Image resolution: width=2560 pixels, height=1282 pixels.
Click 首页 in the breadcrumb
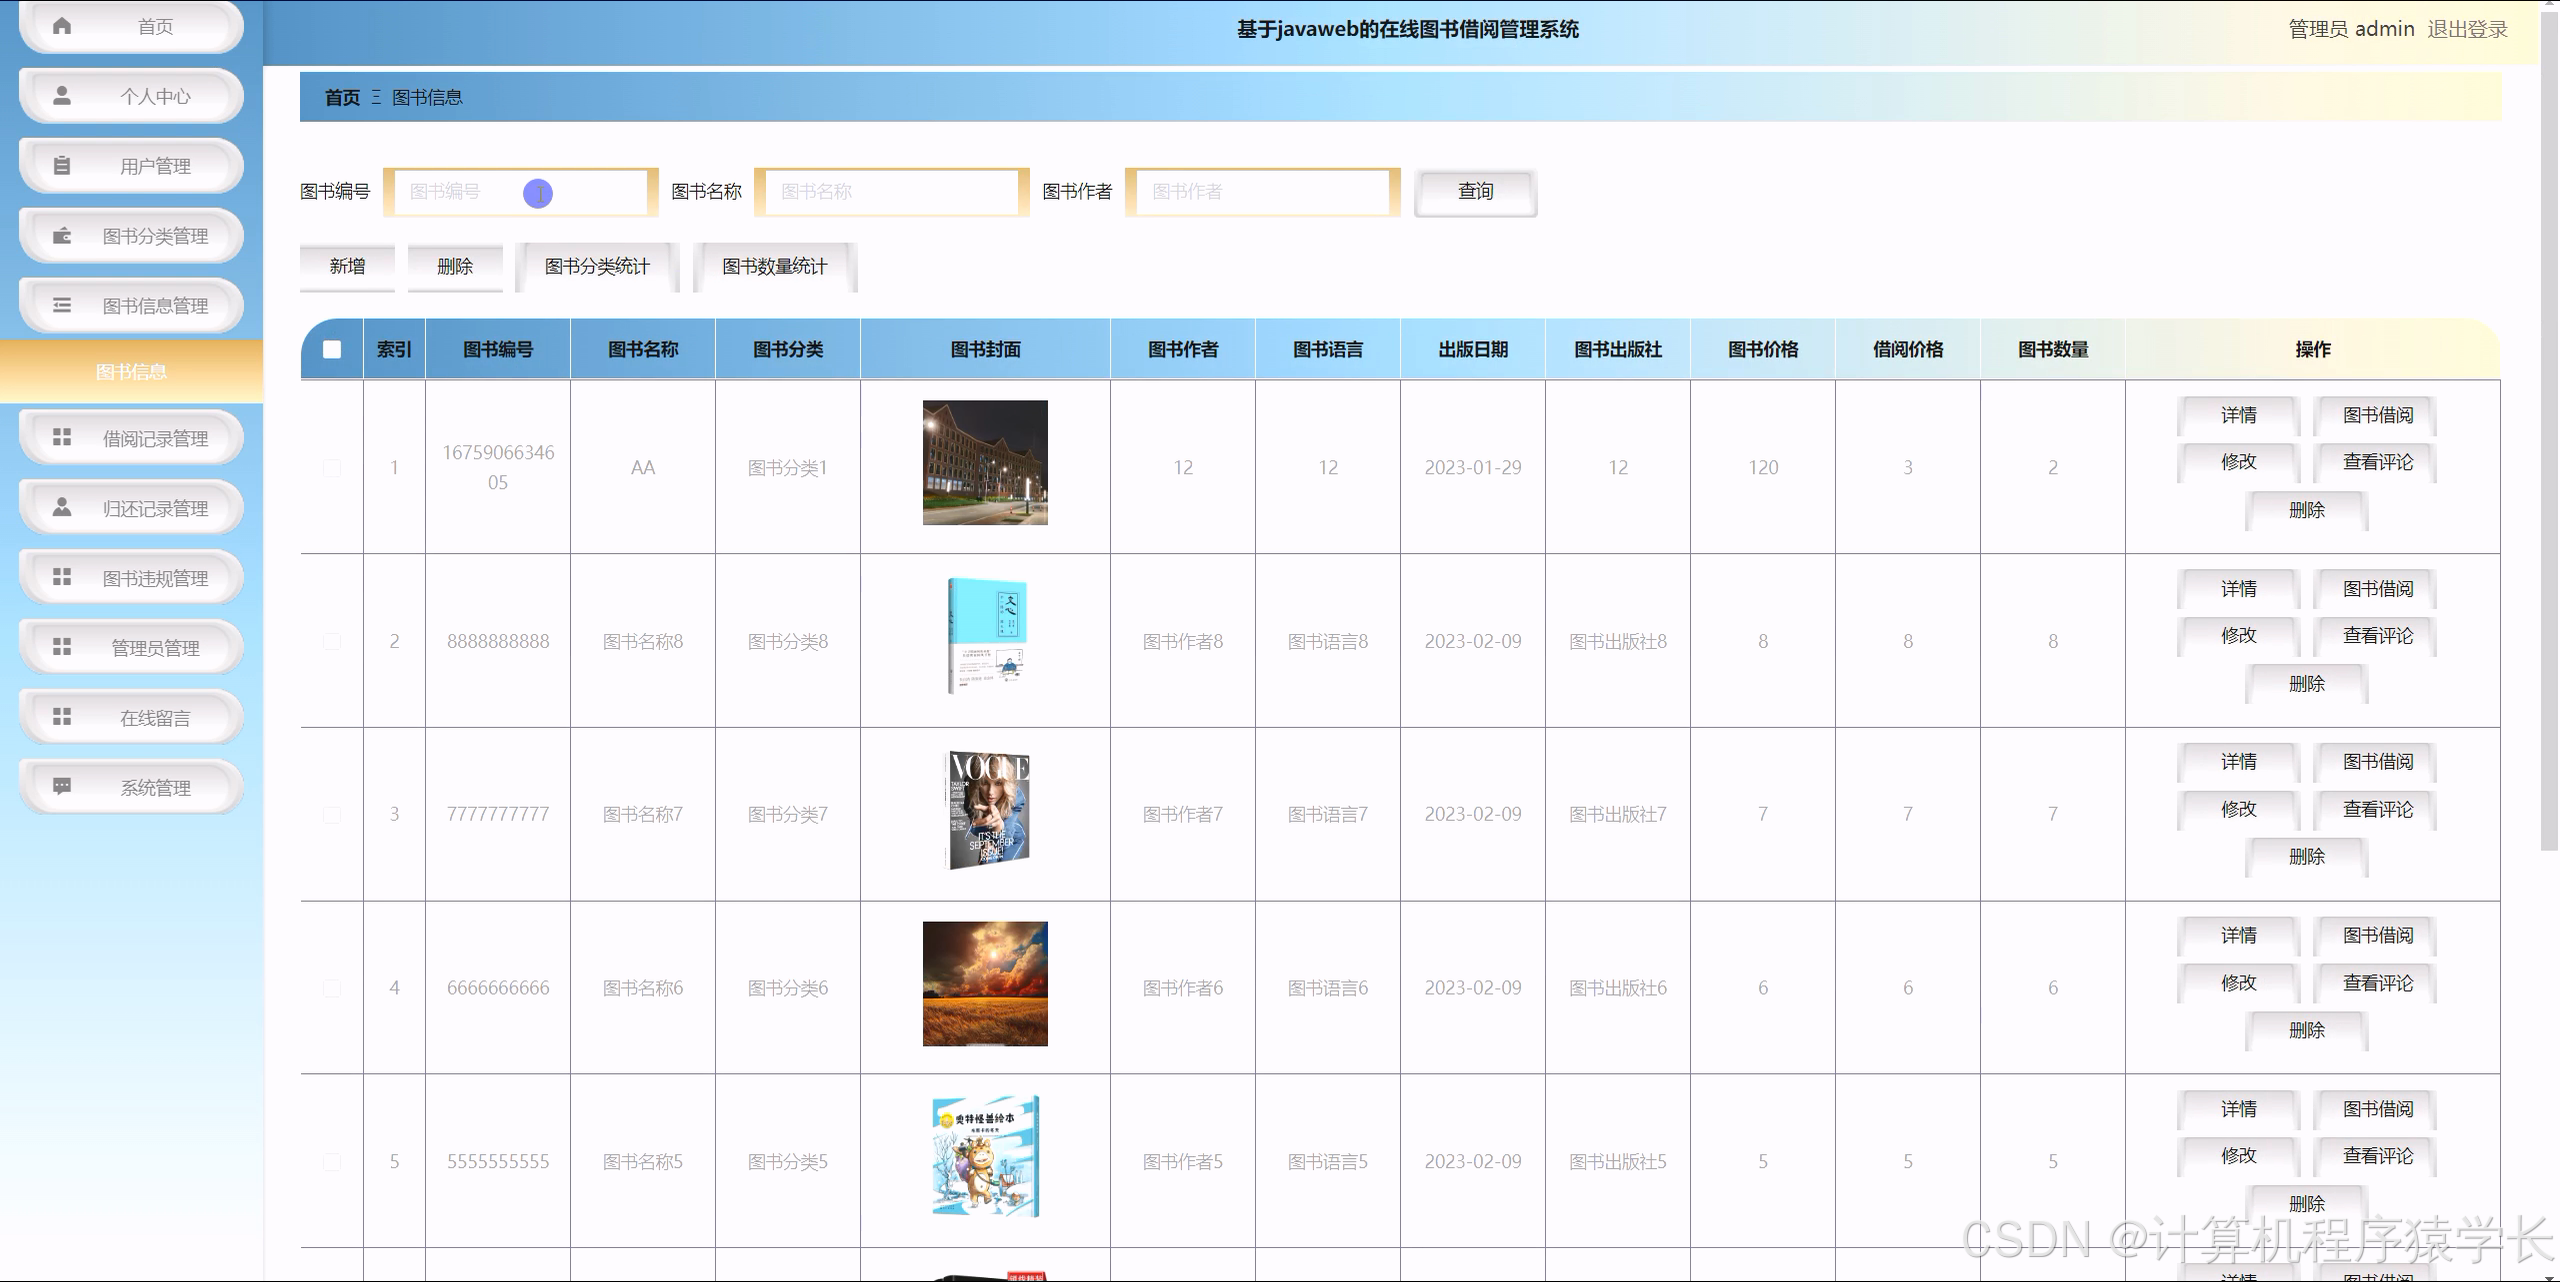tap(342, 98)
